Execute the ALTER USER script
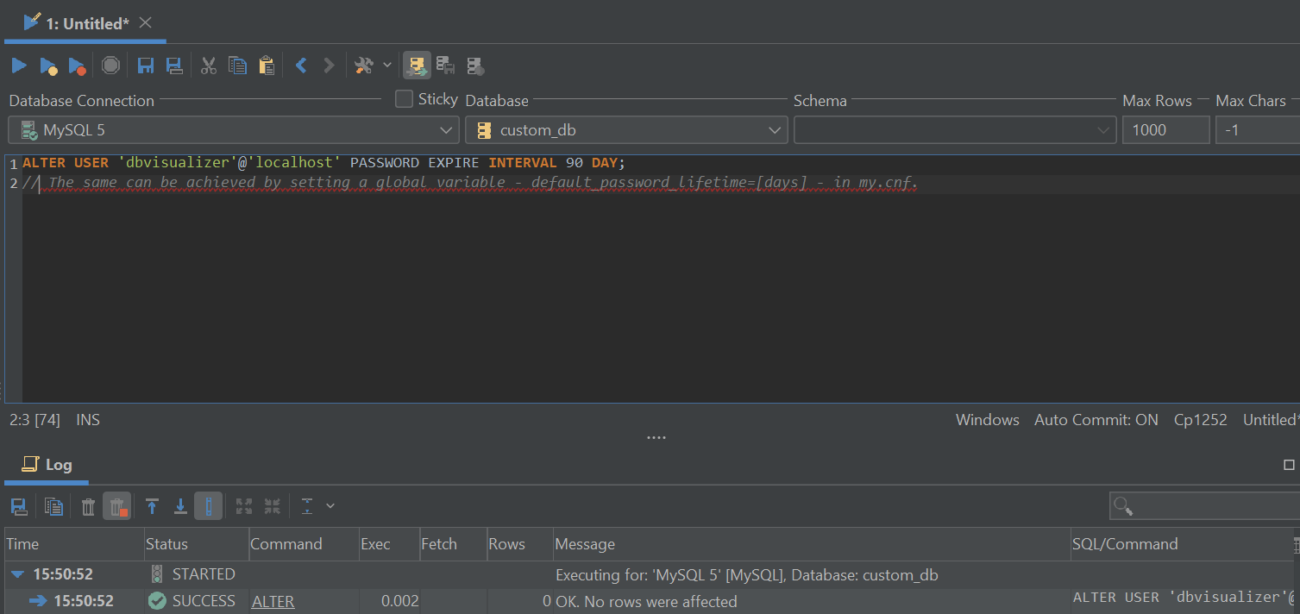This screenshot has height=614, width=1300. 18,65
